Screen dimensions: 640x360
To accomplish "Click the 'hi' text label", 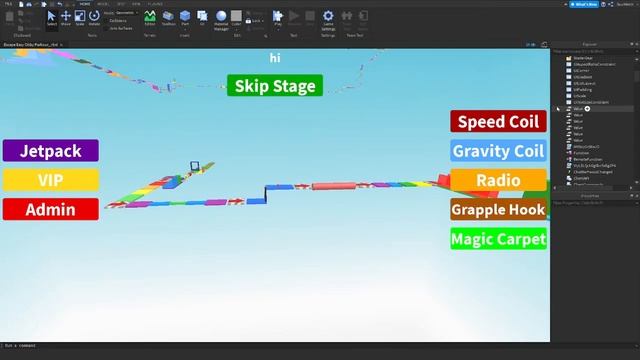I will tap(275, 58).
